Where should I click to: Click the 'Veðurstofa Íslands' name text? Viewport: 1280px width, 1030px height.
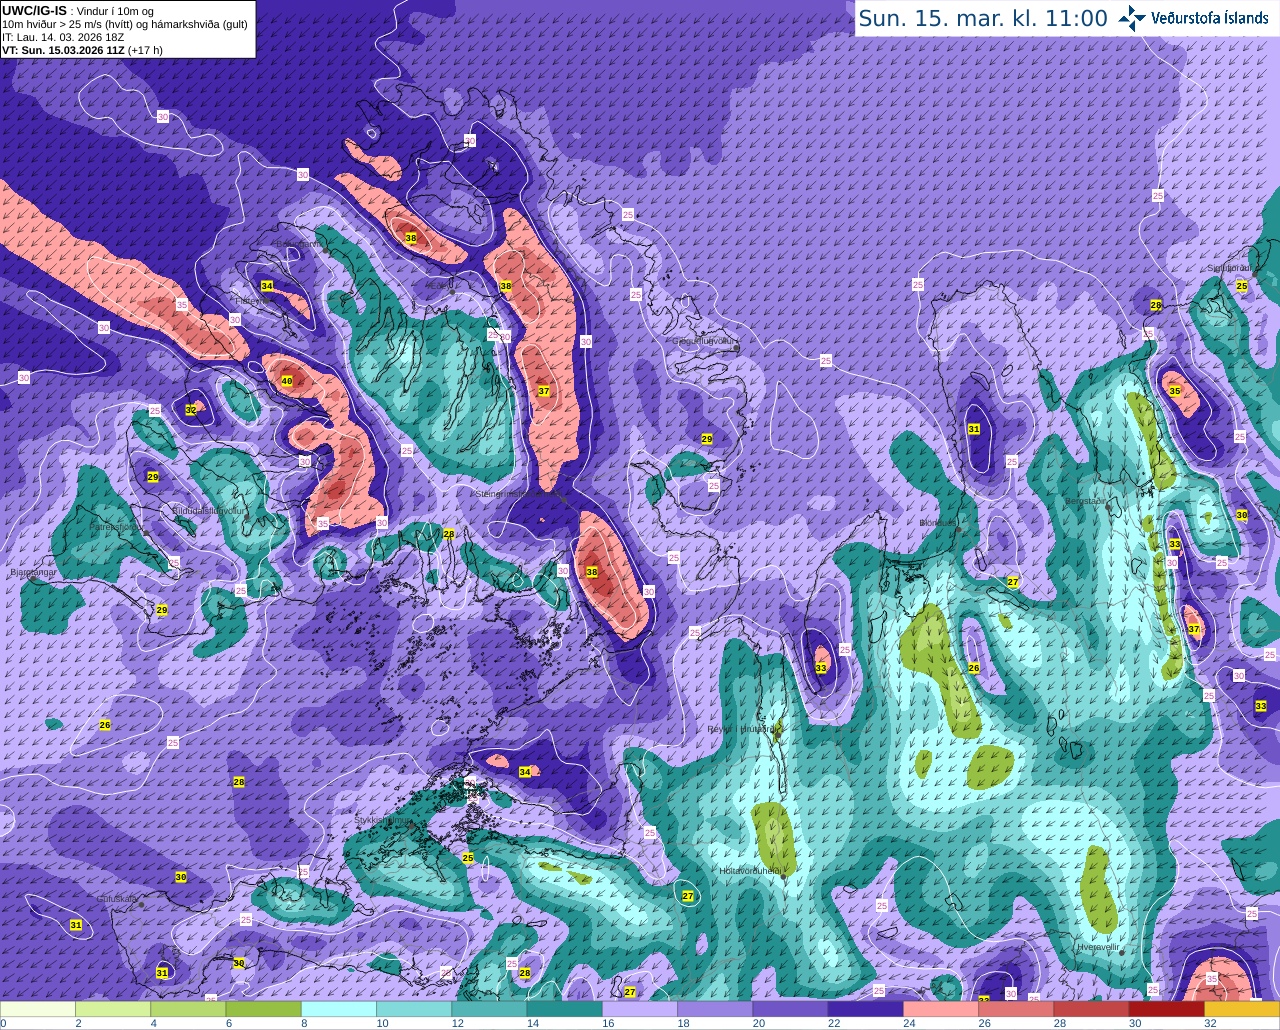point(1210,18)
